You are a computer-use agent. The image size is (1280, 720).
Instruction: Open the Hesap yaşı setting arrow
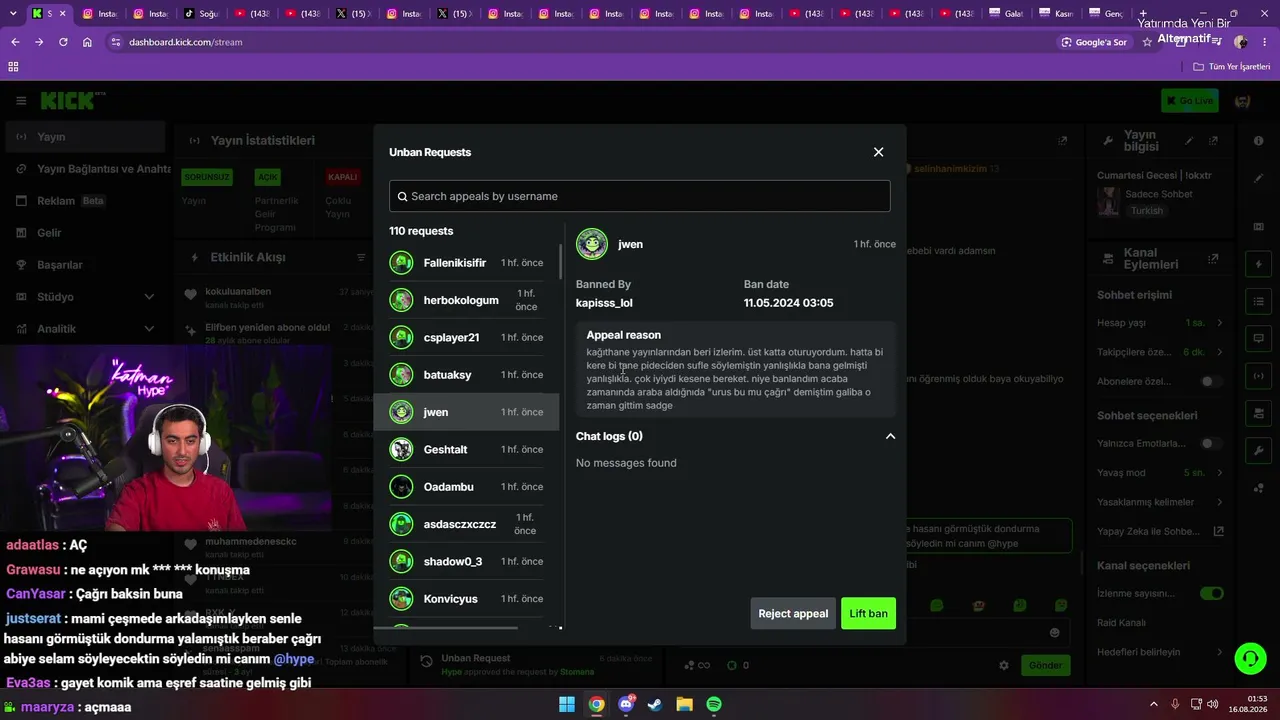coord(1220,323)
